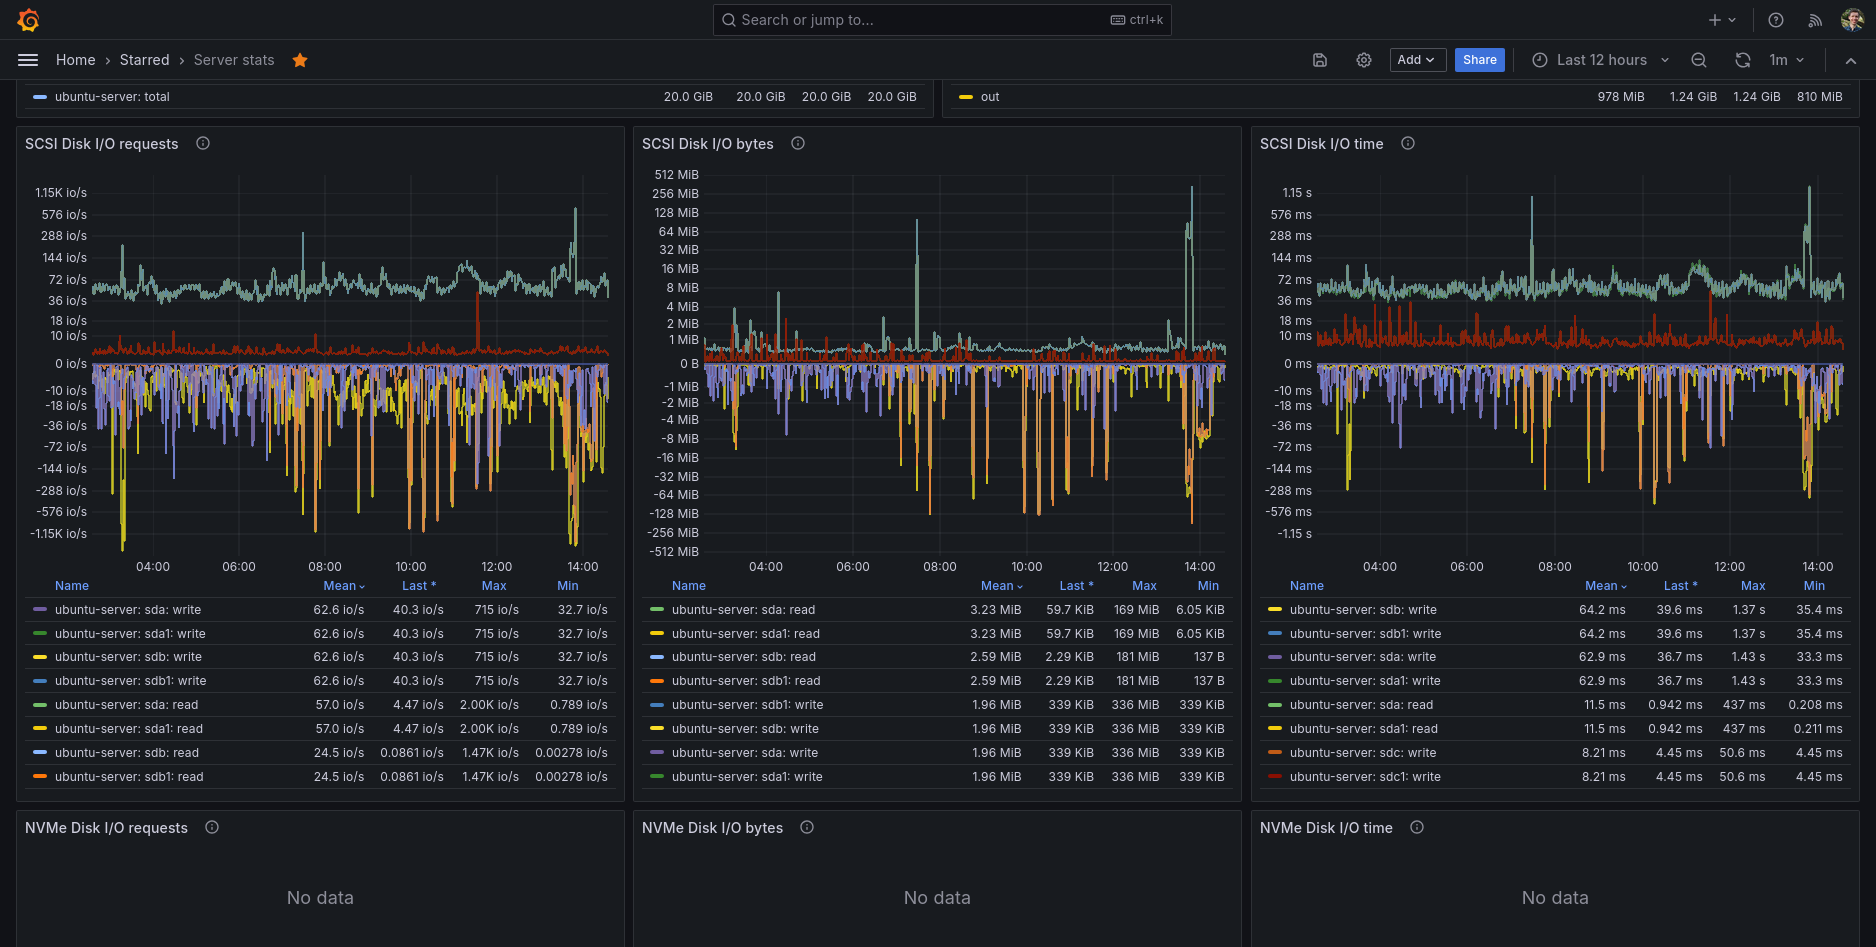Show info for SCSI Disk I/O requests
Screen dimensions: 1876x947
click(203, 144)
